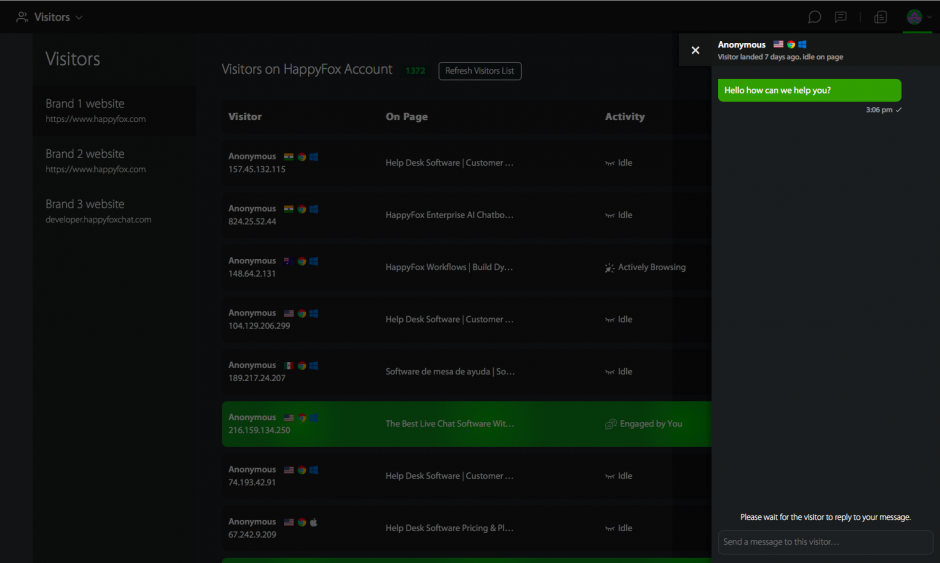Expand the Visitors dropdown menu
Viewport: 940px width, 563px height.
tap(79, 18)
